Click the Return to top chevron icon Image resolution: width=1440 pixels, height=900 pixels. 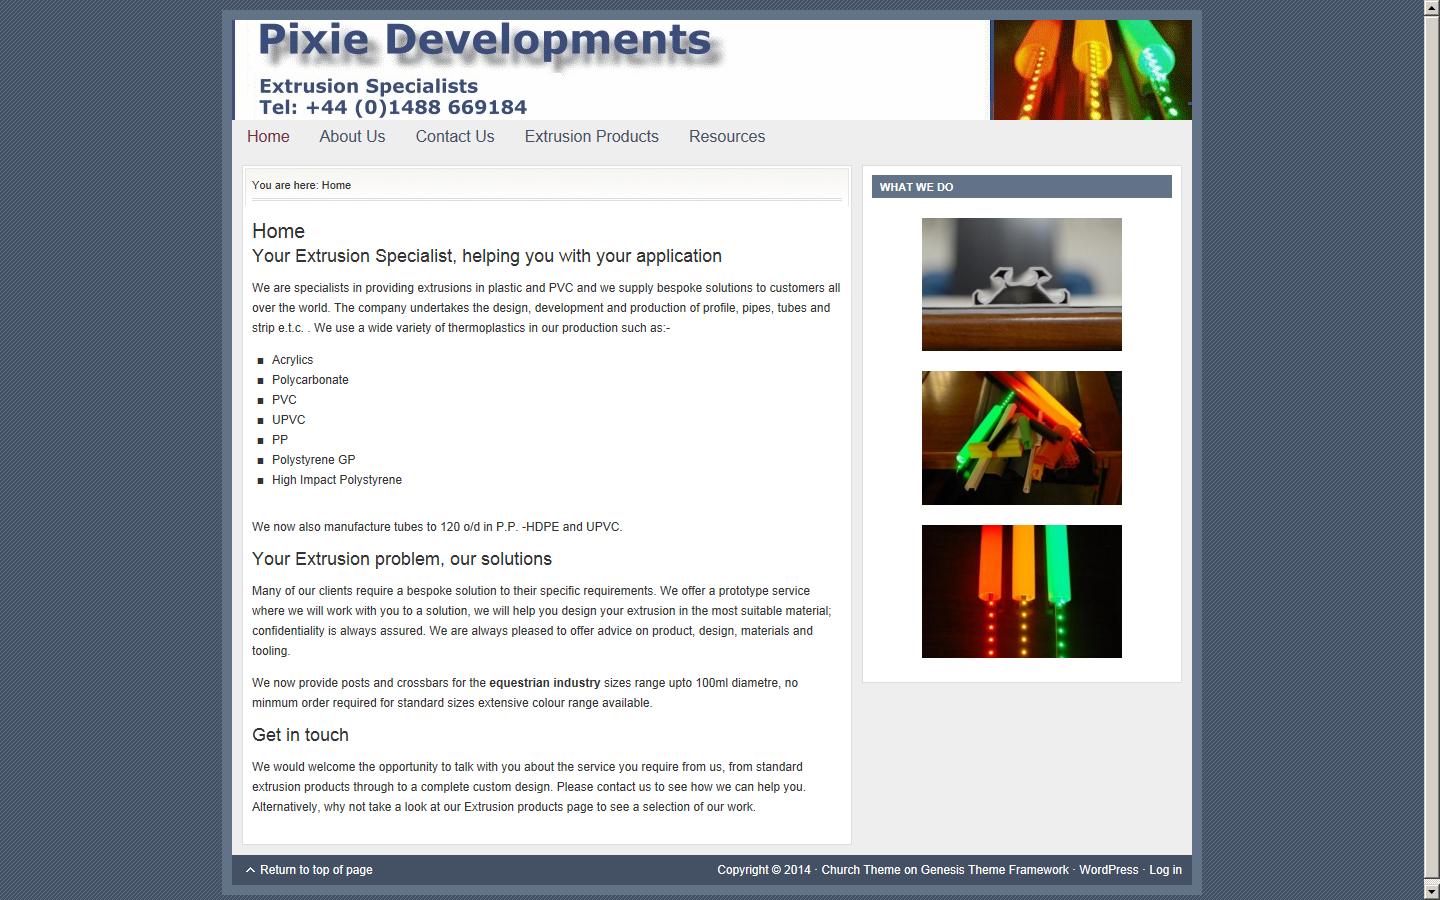point(250,869)
